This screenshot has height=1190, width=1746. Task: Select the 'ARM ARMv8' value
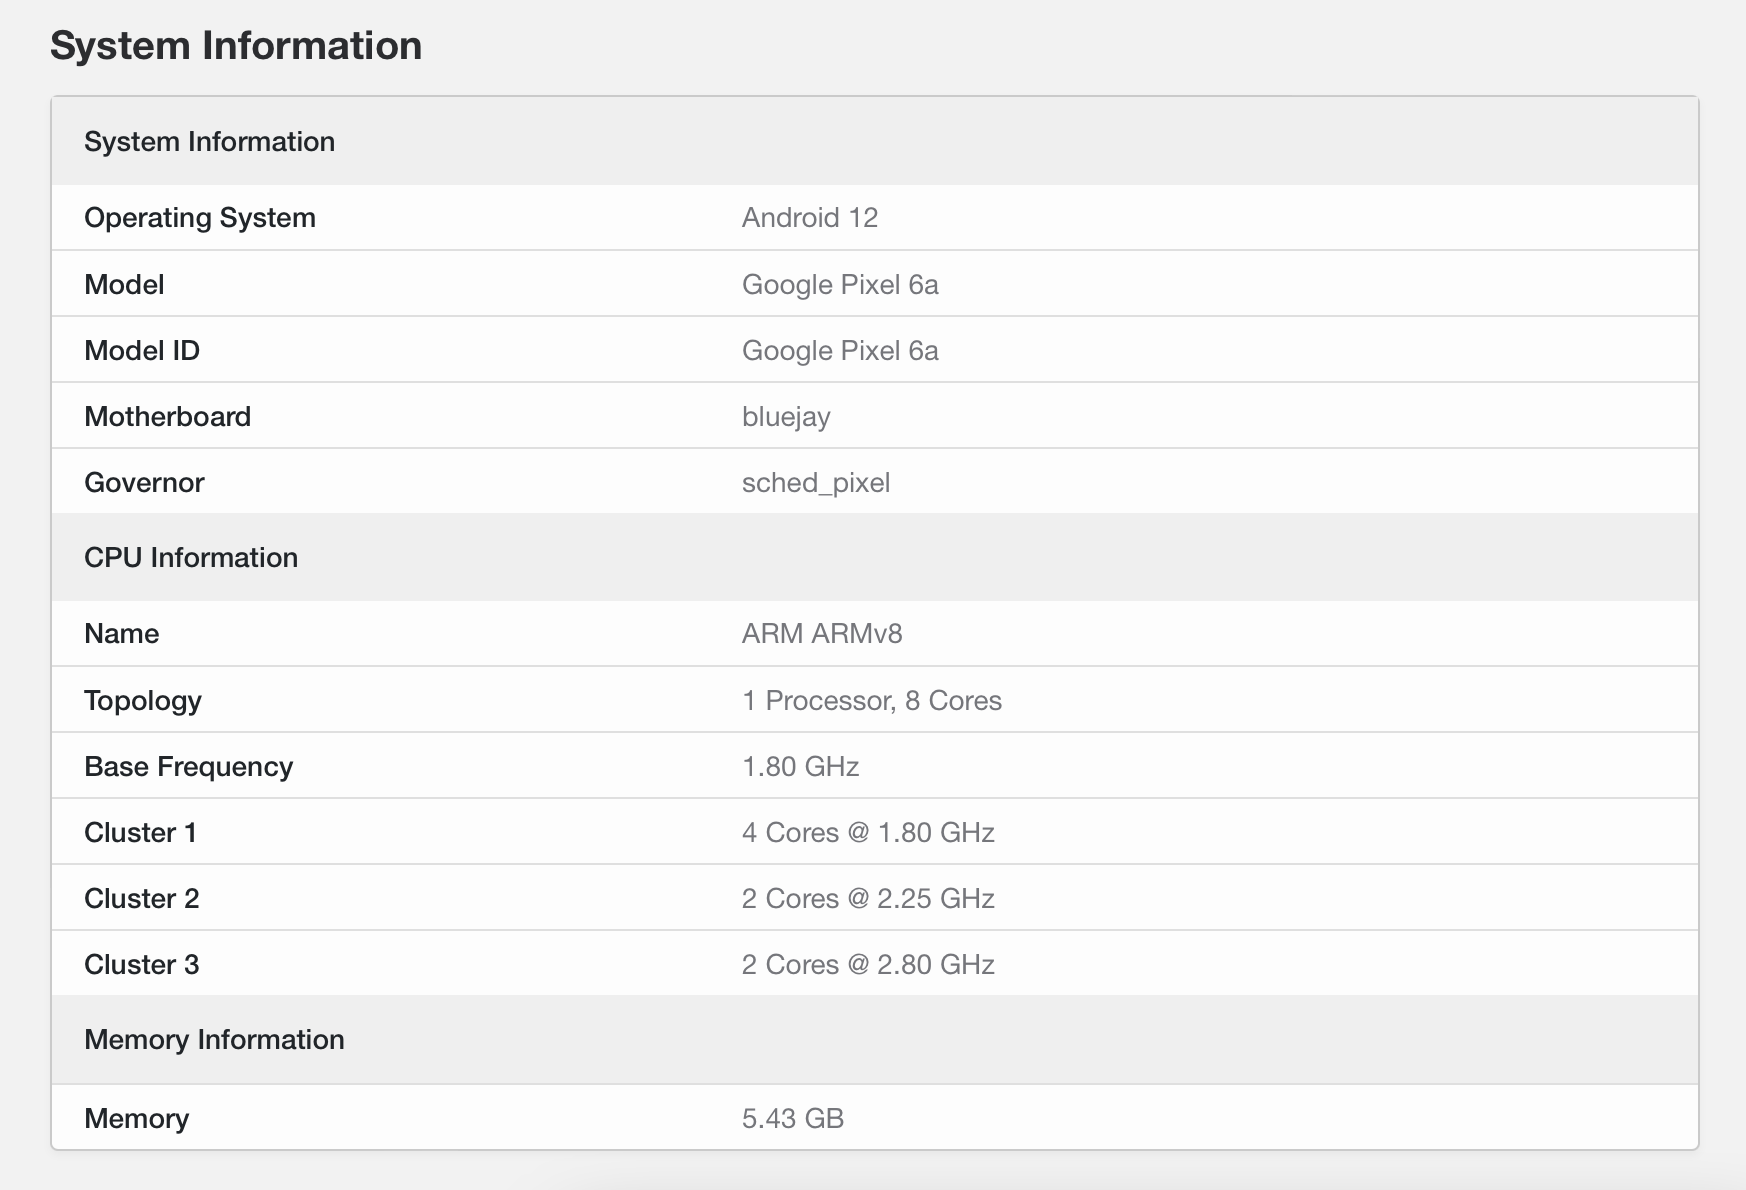click(822, 634)
